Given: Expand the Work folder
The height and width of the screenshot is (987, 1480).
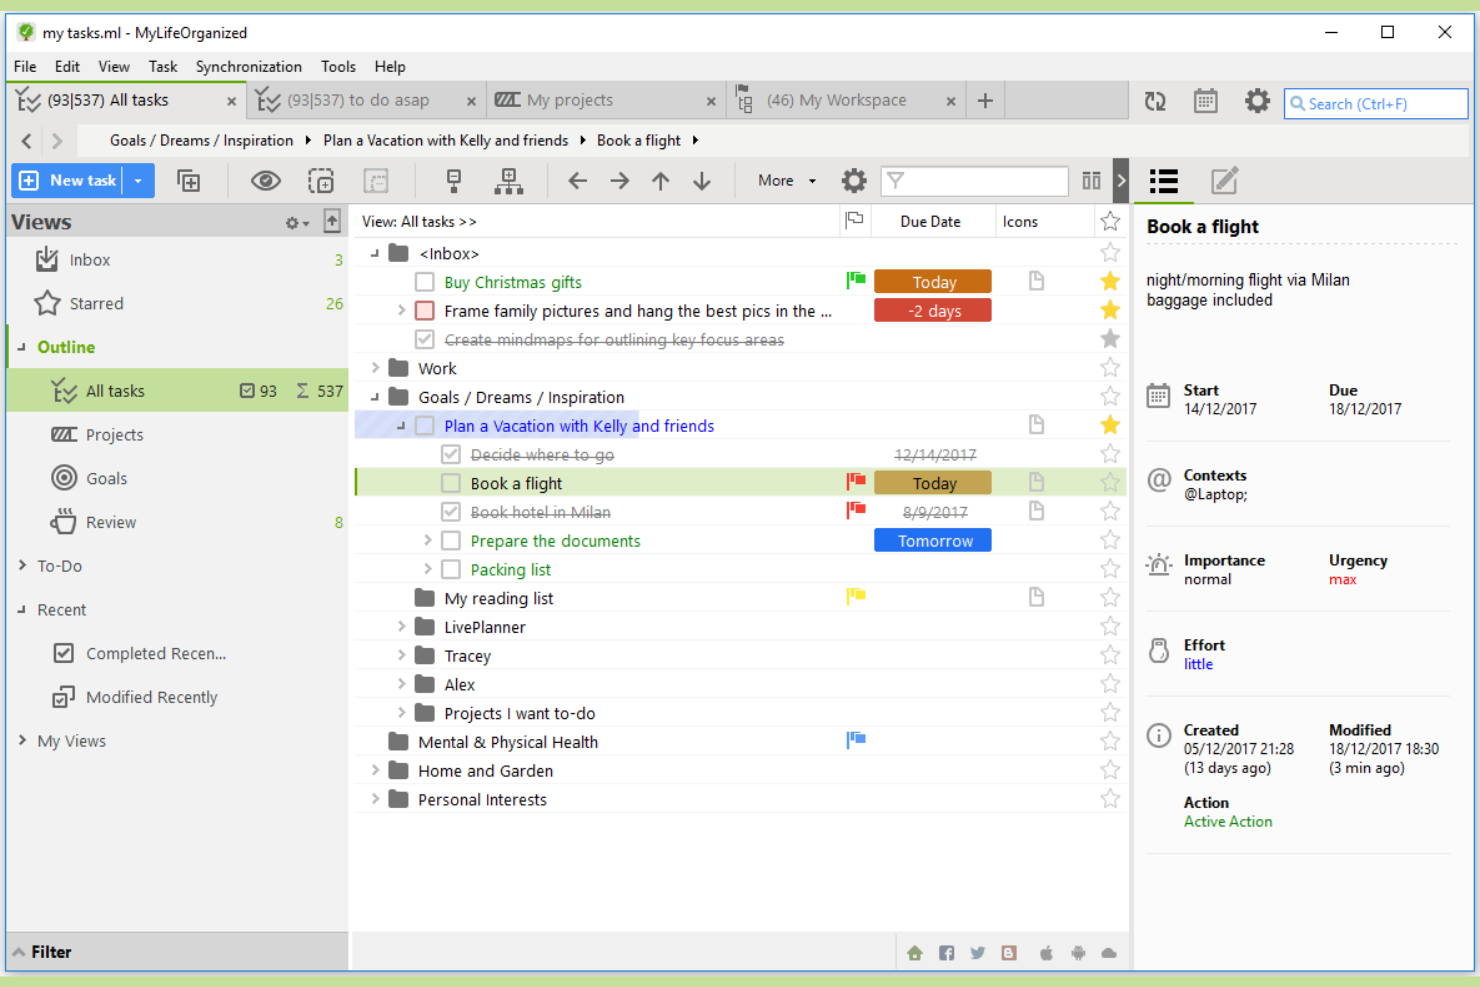Looking at the screenshot, I should coord(375,367).
